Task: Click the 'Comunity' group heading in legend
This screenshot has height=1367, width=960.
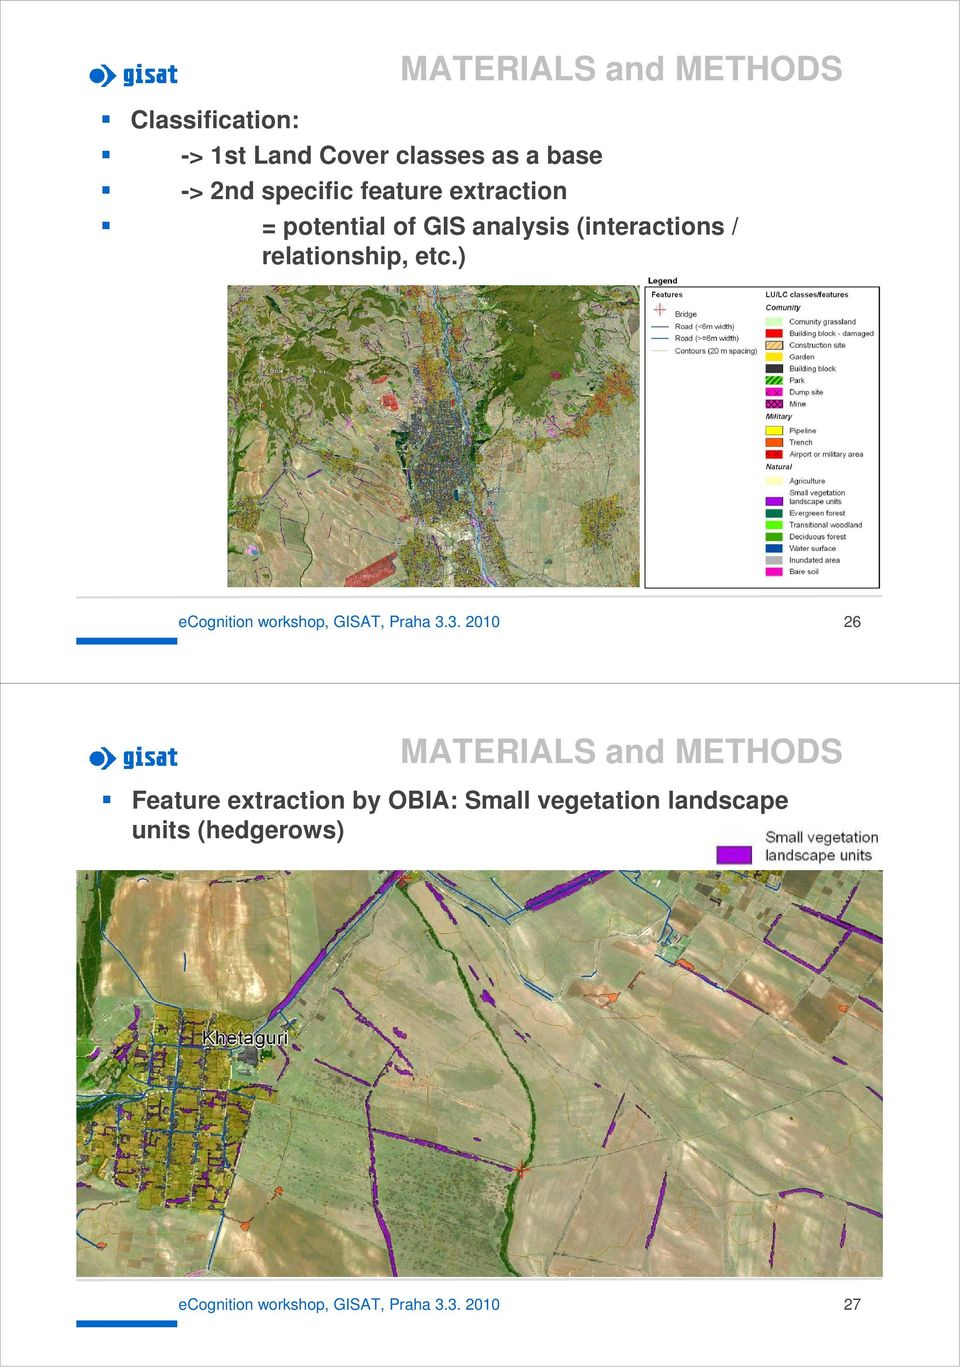Action: tap(783, 308)
